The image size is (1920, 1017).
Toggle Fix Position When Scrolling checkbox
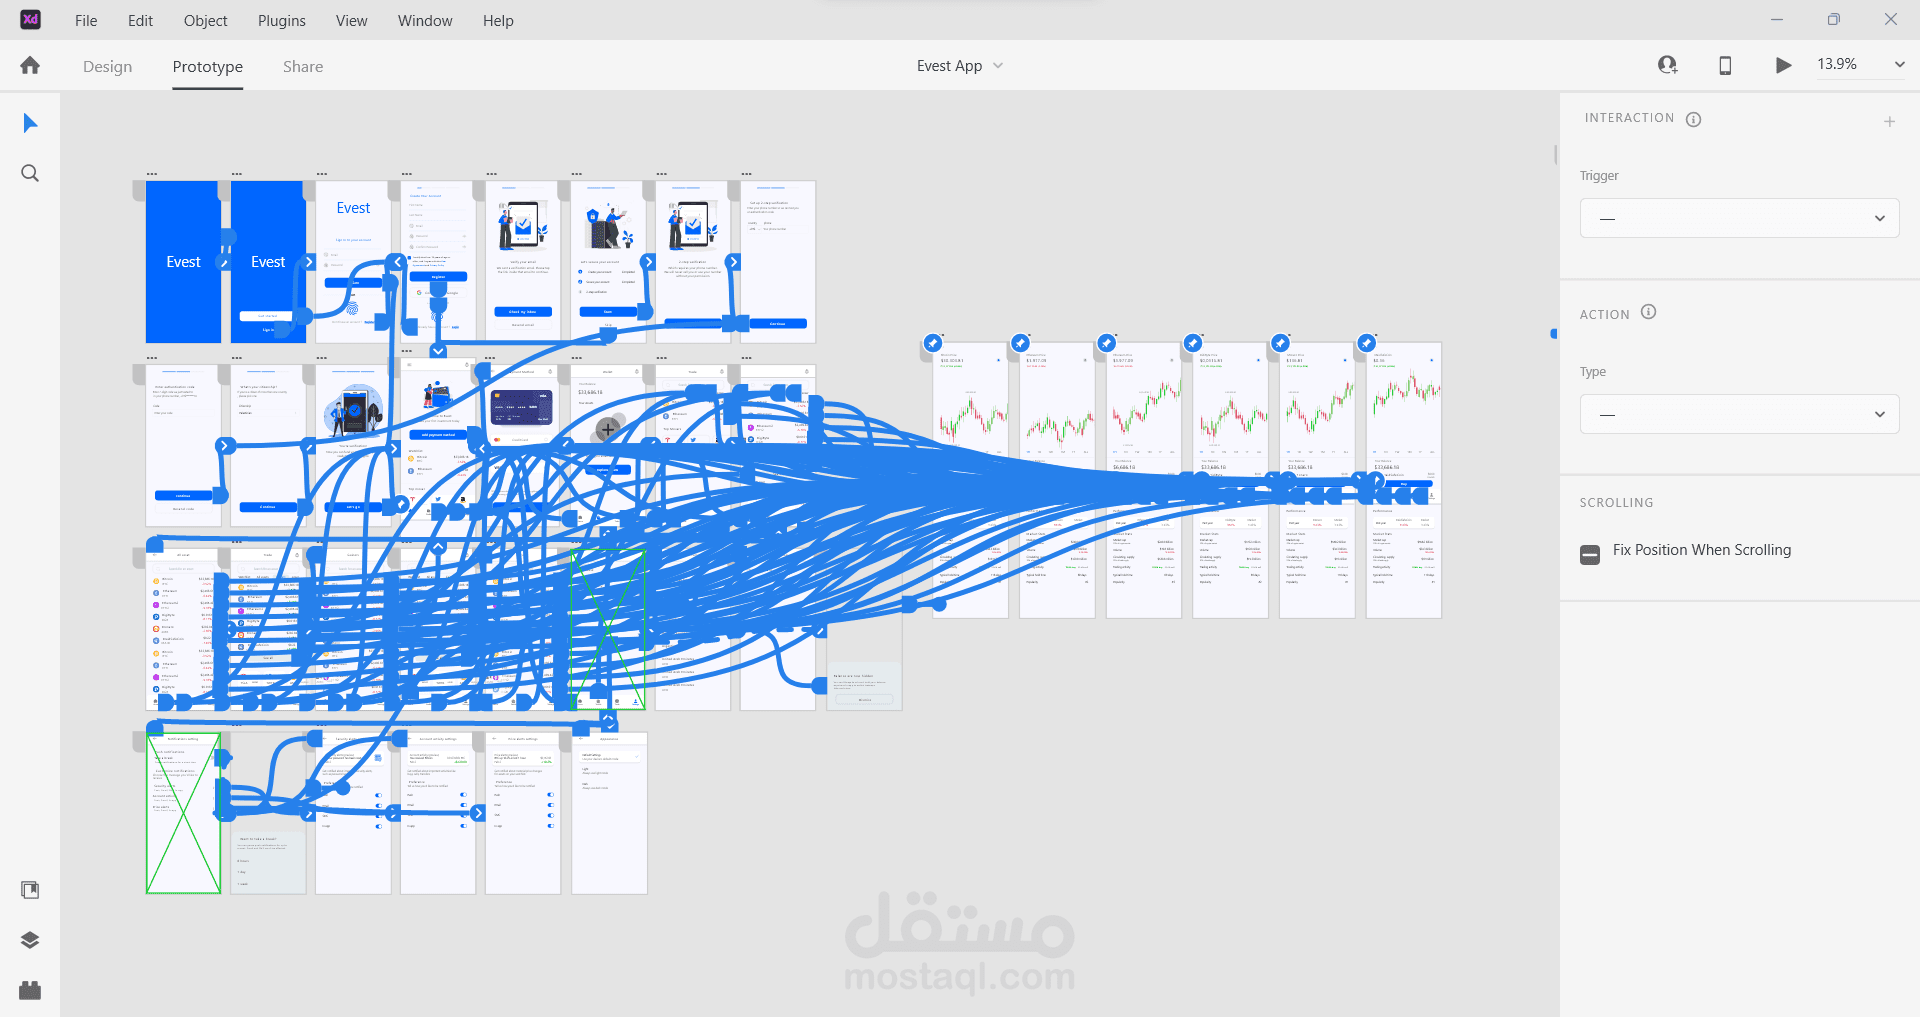click(x=1590, y=555)
